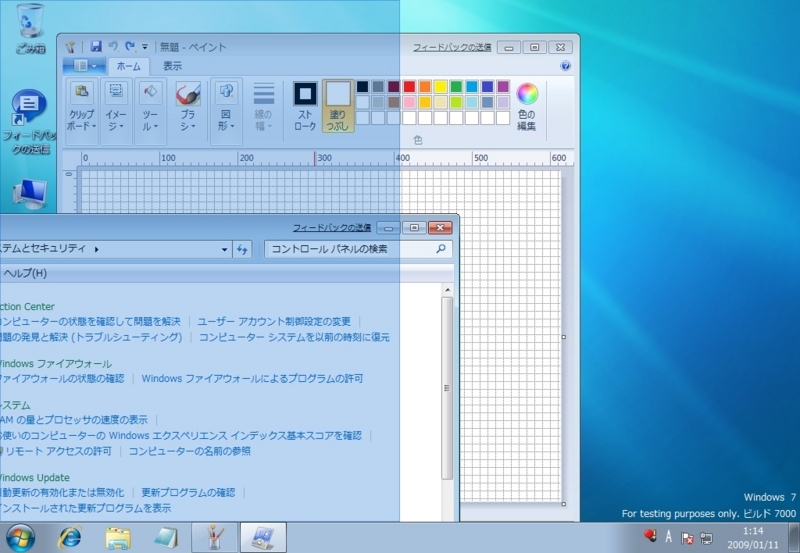Pick the pink color swatch in second row
The image size is (800, 553).
point(409,102)
